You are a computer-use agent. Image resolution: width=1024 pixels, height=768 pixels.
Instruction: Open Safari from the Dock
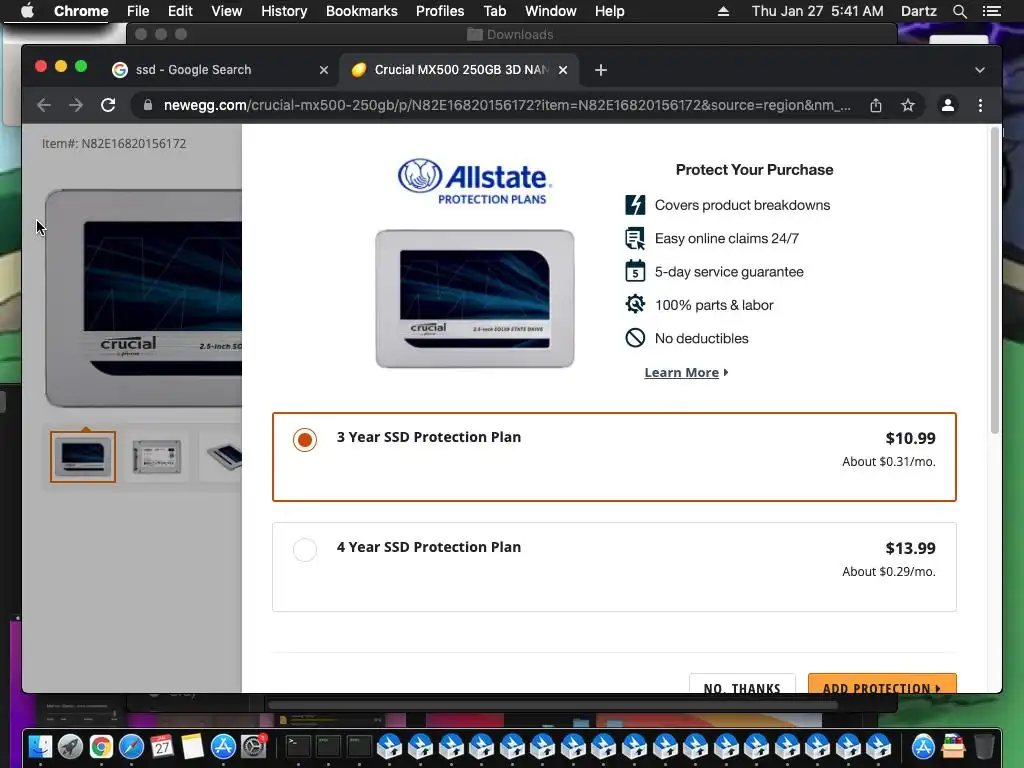coord(131,746)
